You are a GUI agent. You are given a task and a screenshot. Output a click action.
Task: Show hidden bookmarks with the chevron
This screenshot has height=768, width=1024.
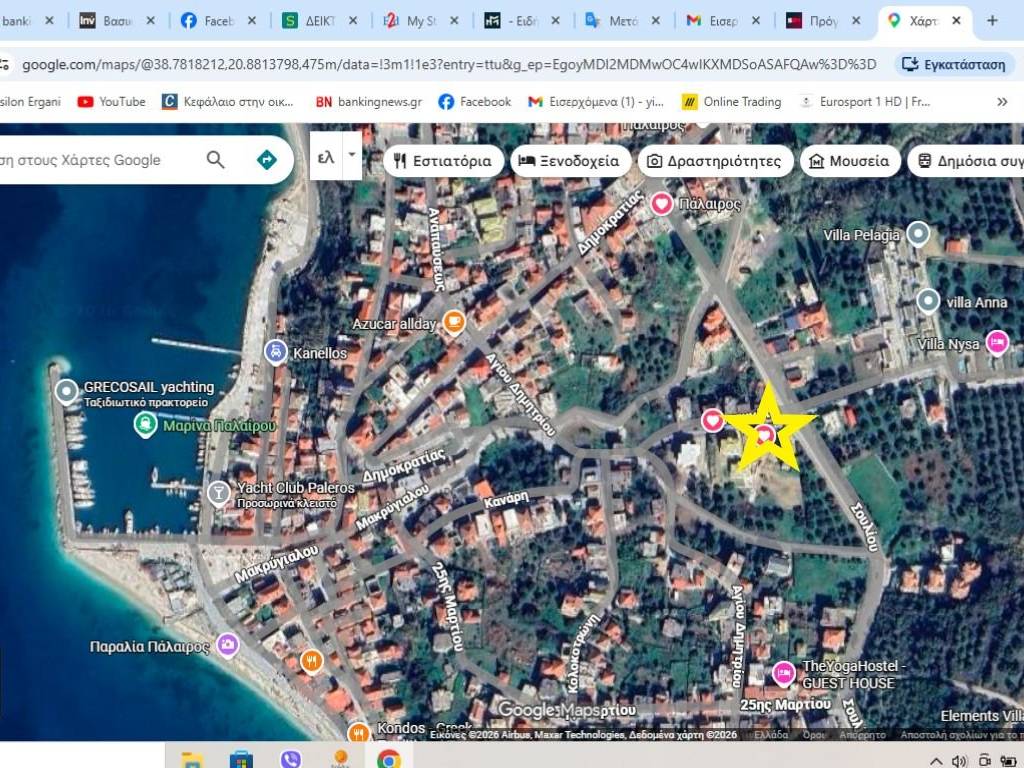click(1002, 102)
